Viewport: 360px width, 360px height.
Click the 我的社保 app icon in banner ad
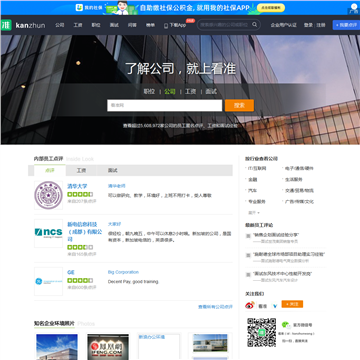[79, 7]
